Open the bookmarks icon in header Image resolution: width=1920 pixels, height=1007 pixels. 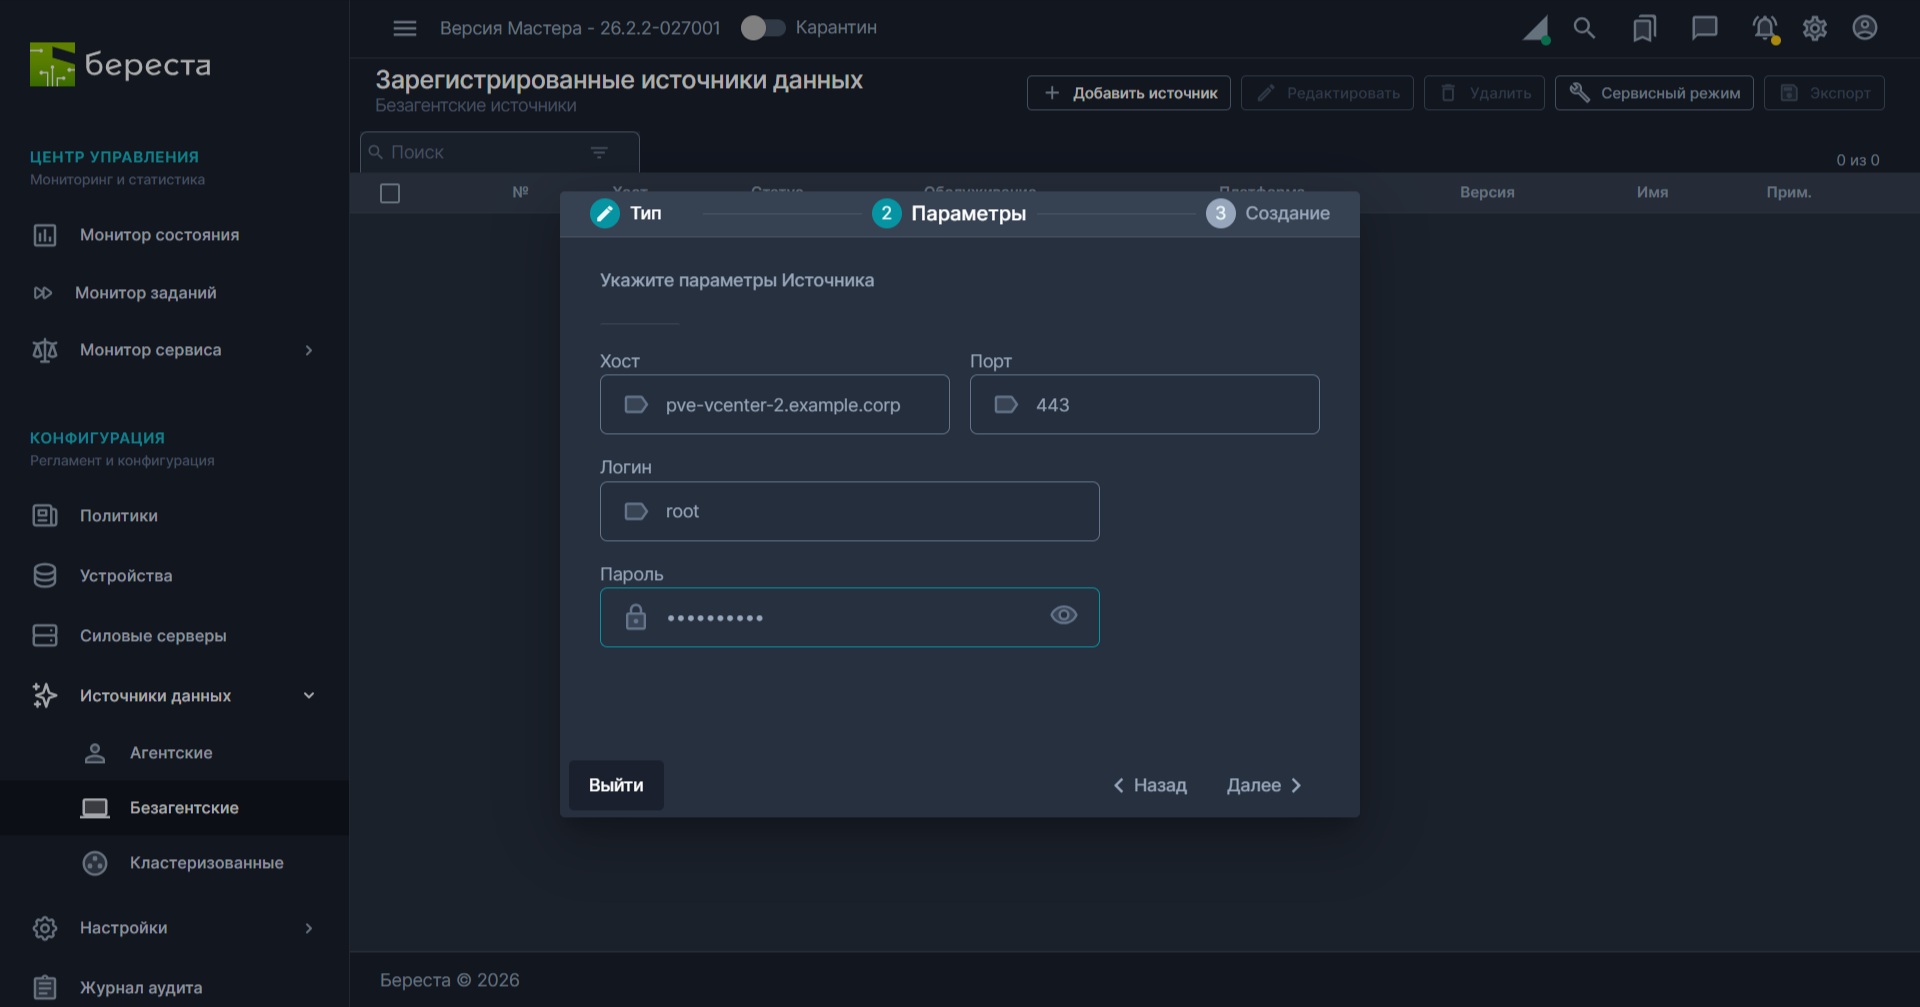tap(1644, 28)
